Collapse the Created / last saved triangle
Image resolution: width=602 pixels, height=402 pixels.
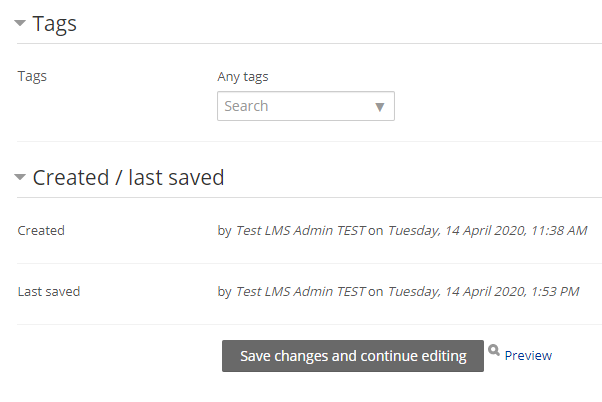click(20, 177)
